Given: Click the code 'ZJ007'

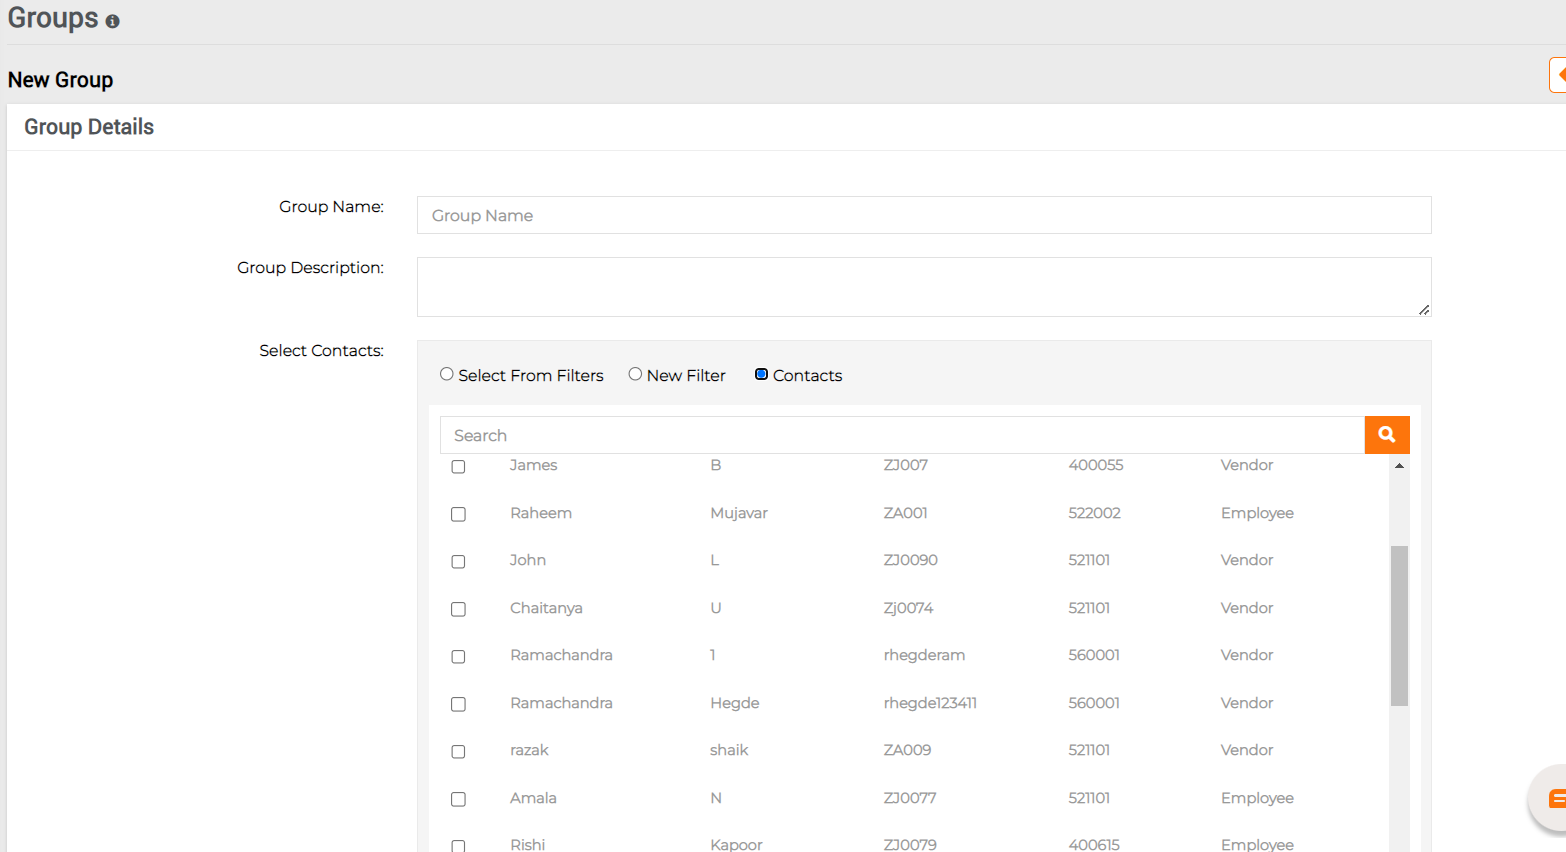Looking at the screenshot, I should pyautogui.click(x=906, y=465).
